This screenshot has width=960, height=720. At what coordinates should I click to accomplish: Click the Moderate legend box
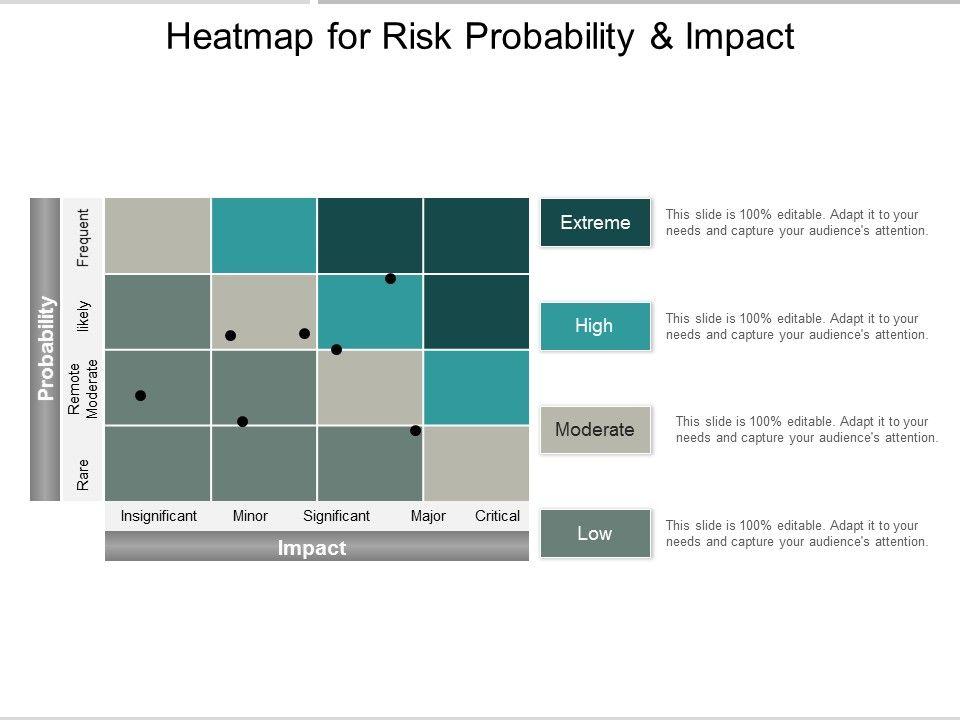pos(595,430)
